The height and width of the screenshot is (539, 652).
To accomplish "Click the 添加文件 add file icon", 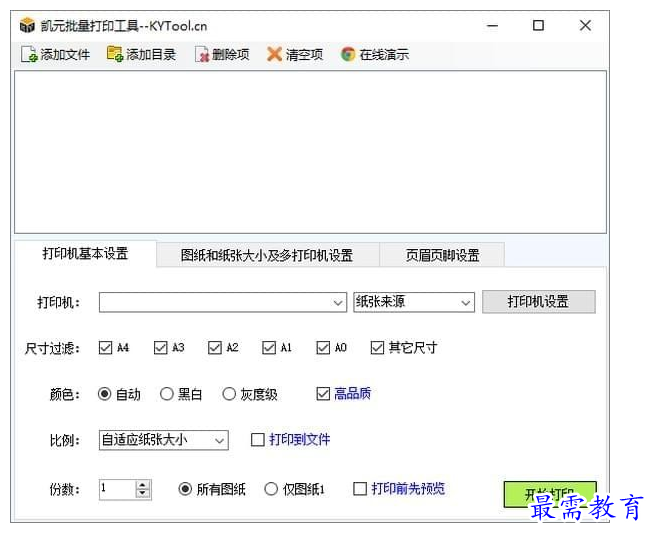I will [x=29, y=54].
